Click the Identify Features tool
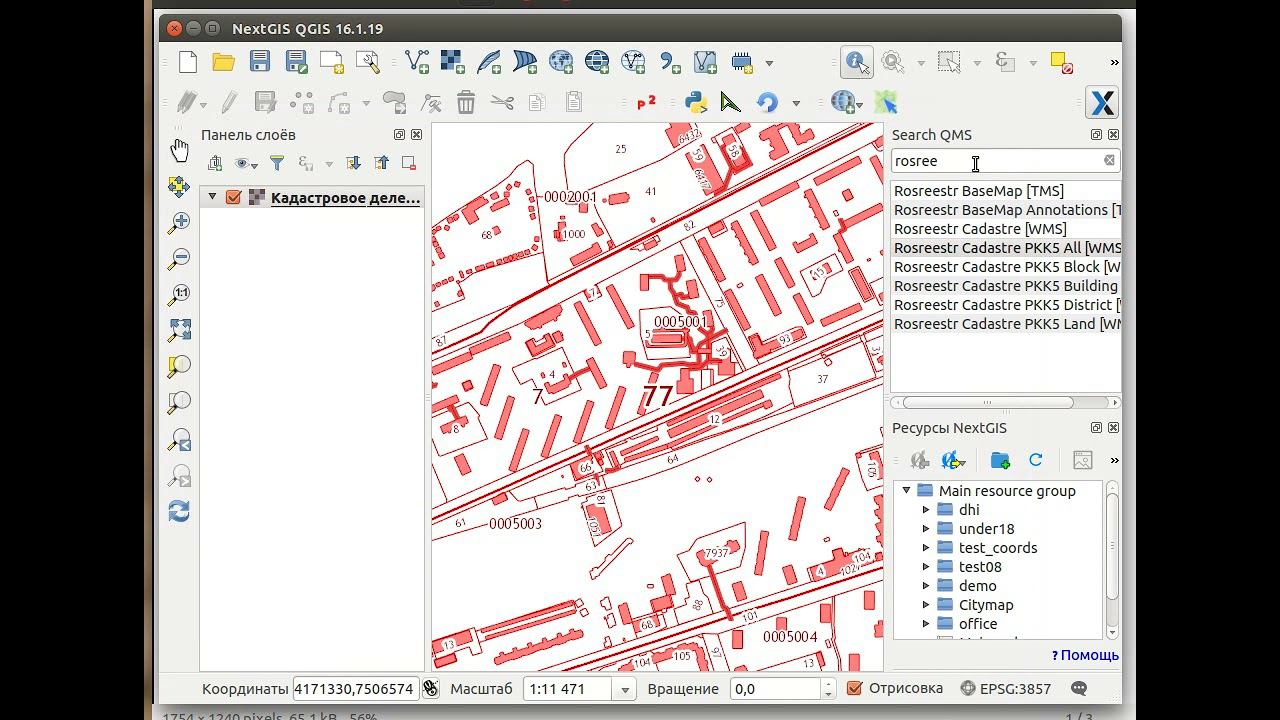This screenshot has width=1280, height=720. click(x=857, y=62)
